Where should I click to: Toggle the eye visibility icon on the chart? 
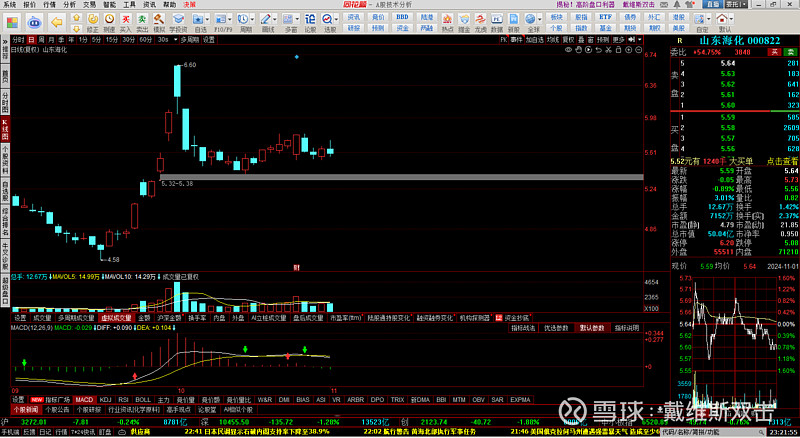click(x=568, y=50)
